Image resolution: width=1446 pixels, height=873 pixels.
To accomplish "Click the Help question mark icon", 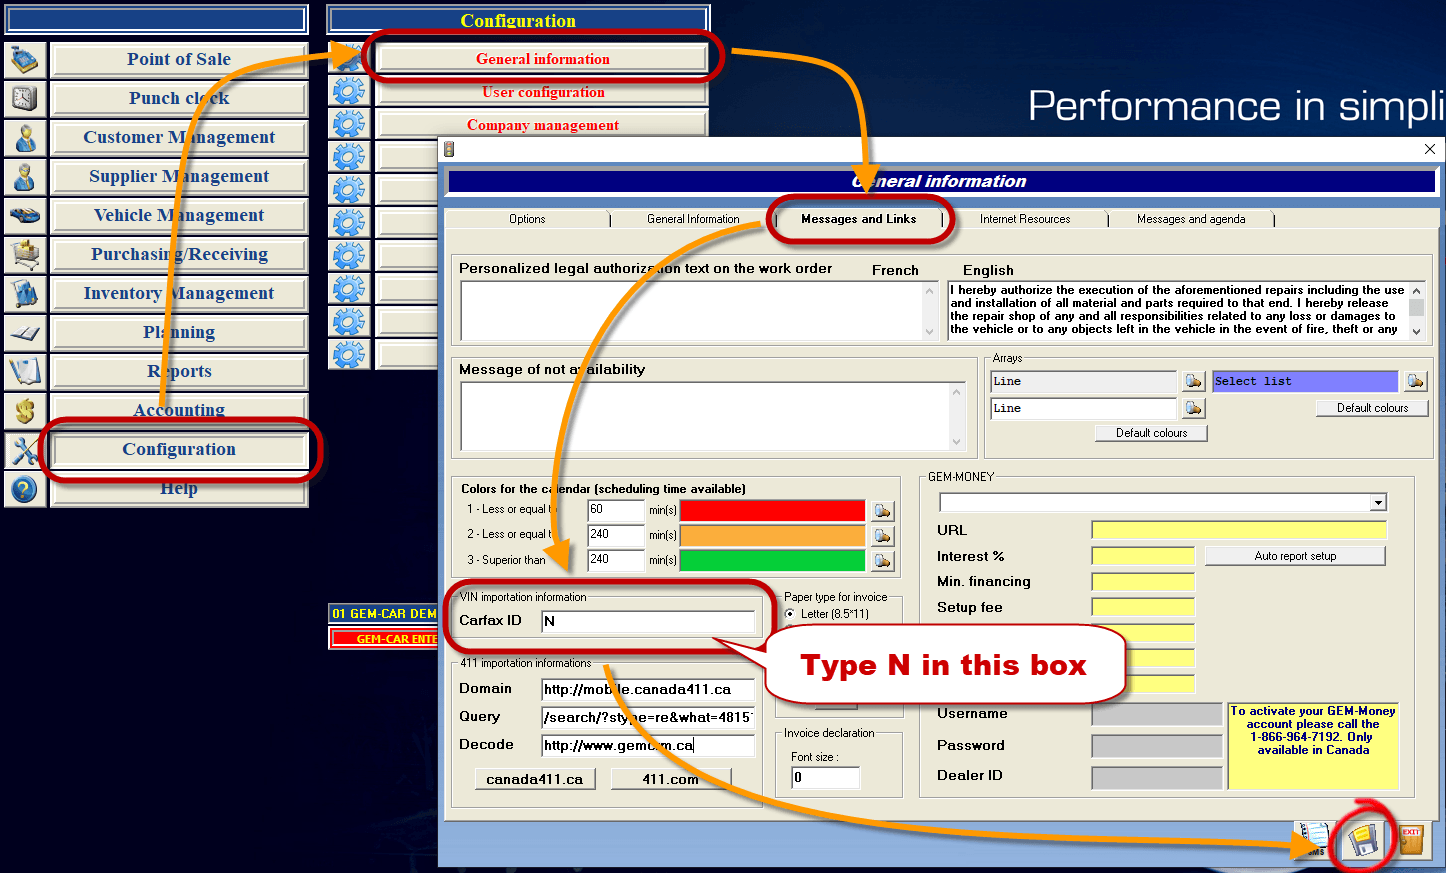I will [x=24, y=489].
